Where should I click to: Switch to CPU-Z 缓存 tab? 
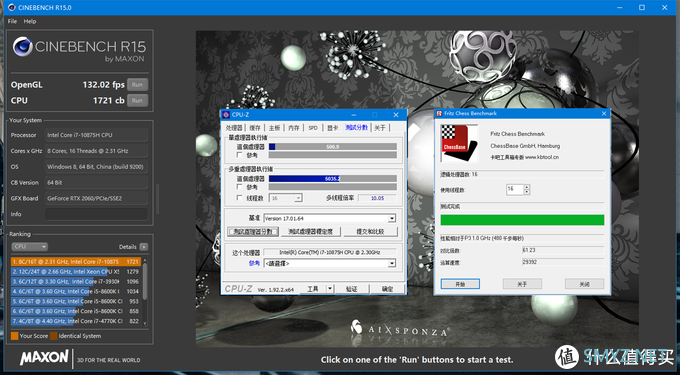255,128
